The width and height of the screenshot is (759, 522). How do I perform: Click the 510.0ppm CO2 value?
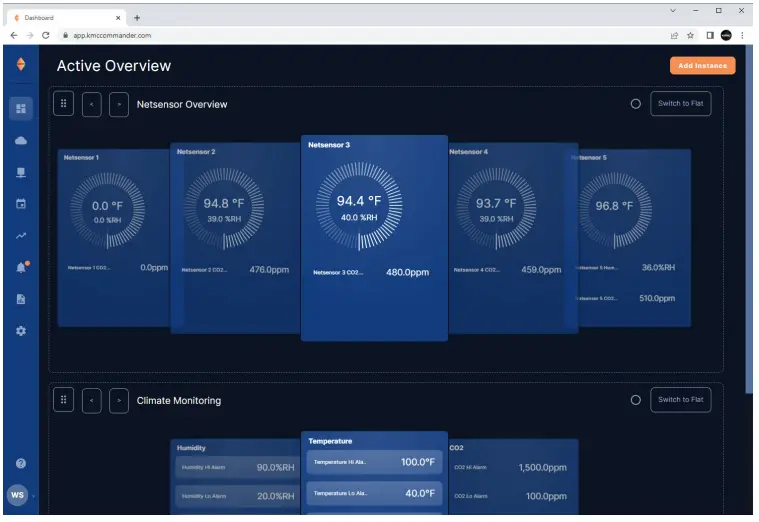coord(657,298)
